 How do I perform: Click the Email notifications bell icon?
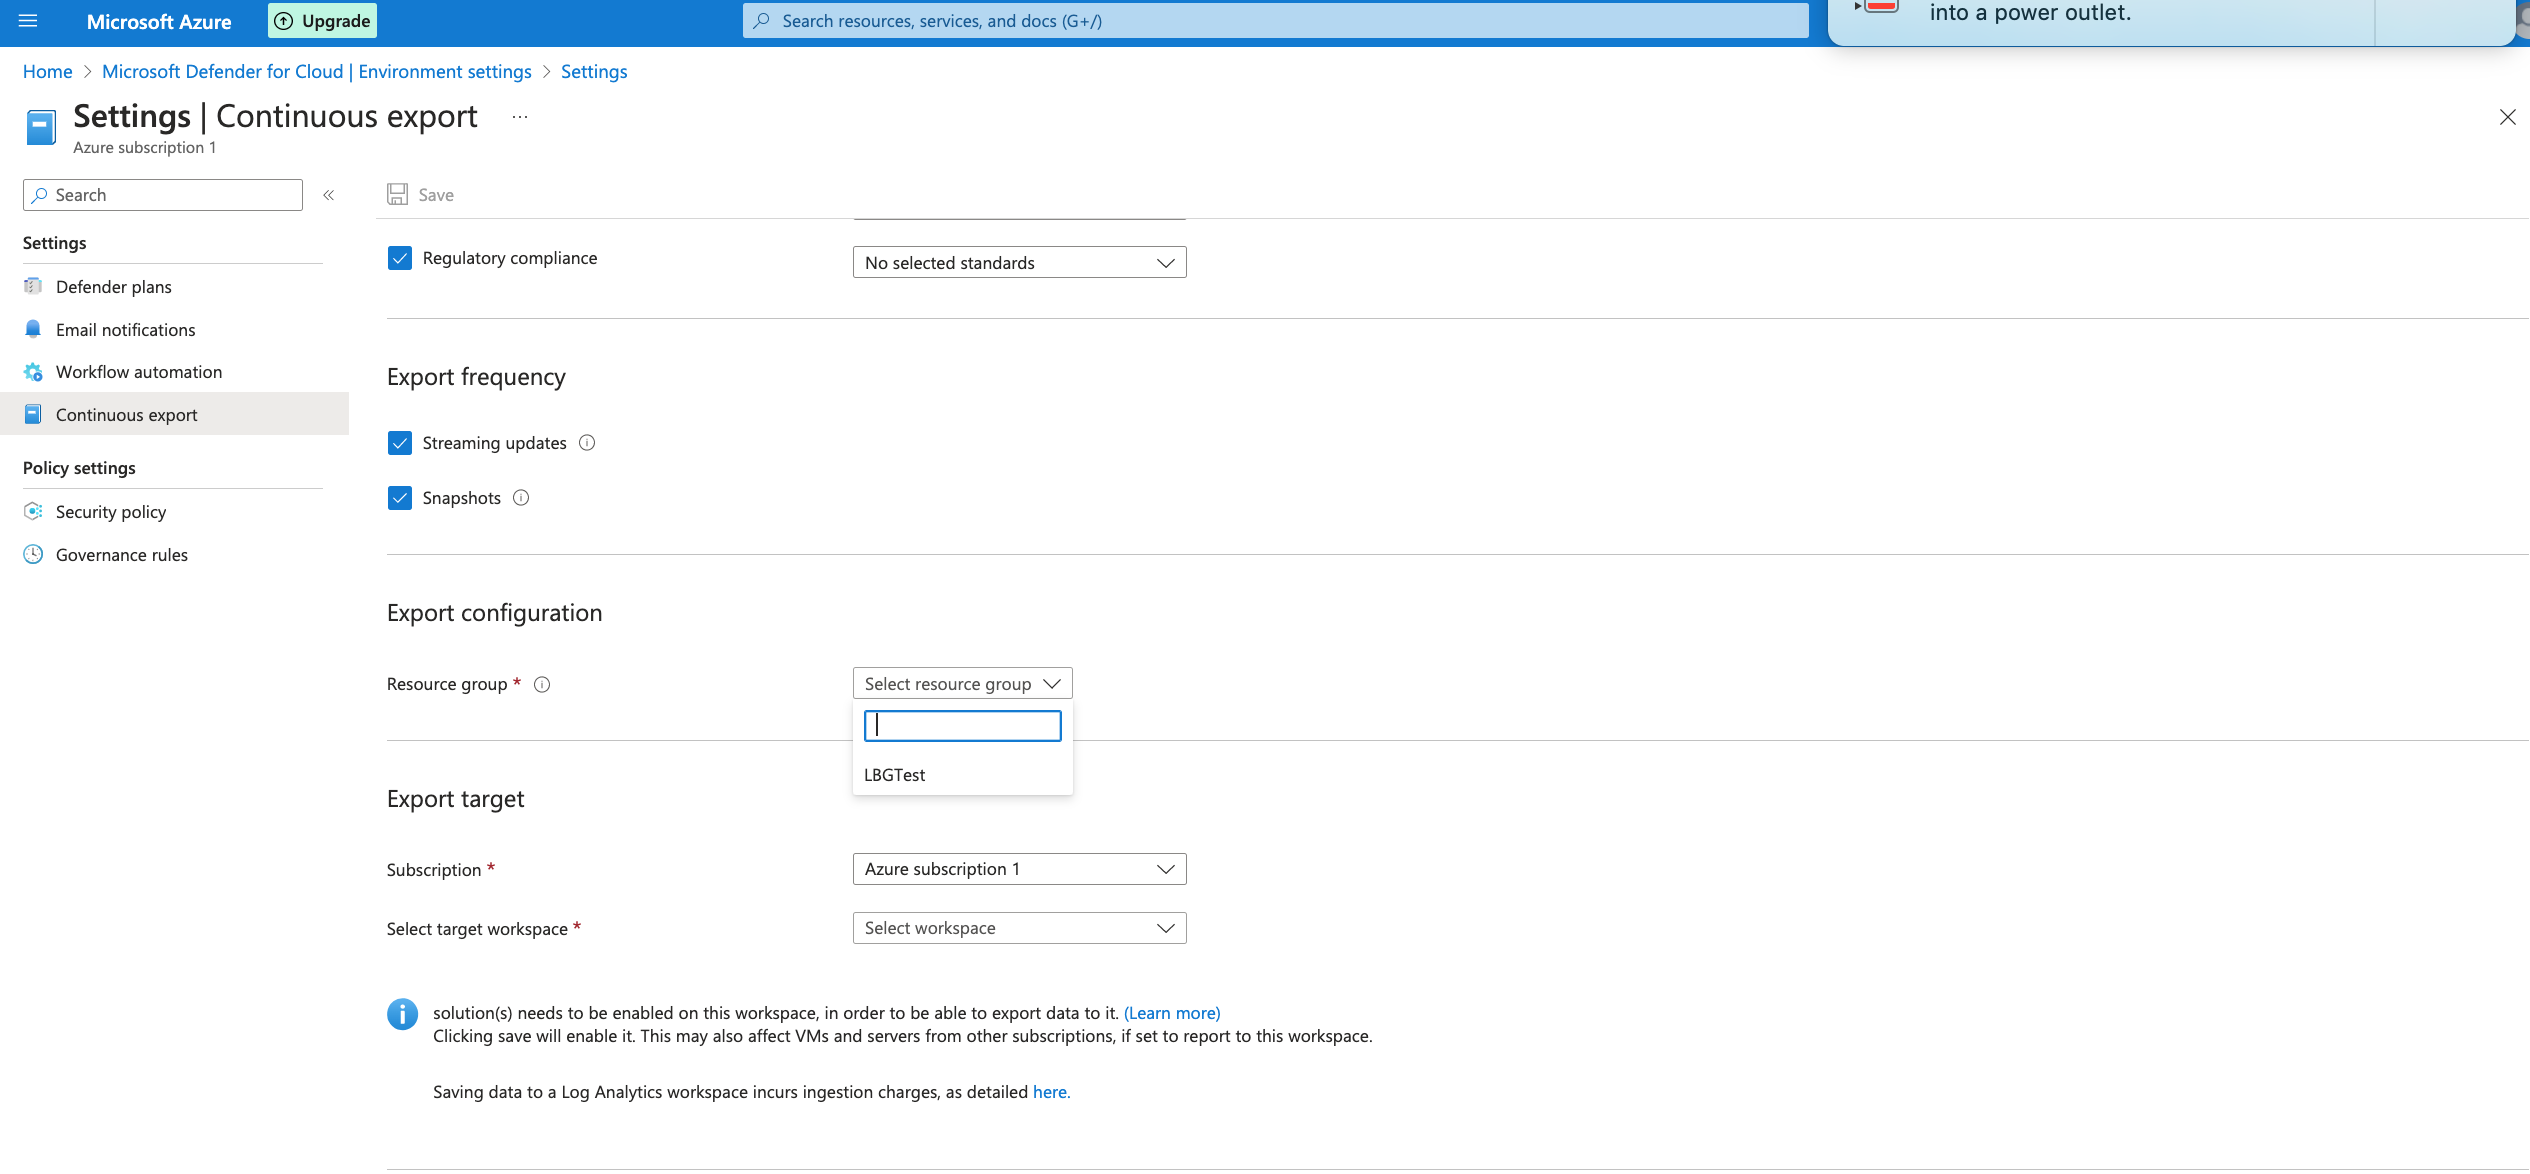click(x=33, y=329)
